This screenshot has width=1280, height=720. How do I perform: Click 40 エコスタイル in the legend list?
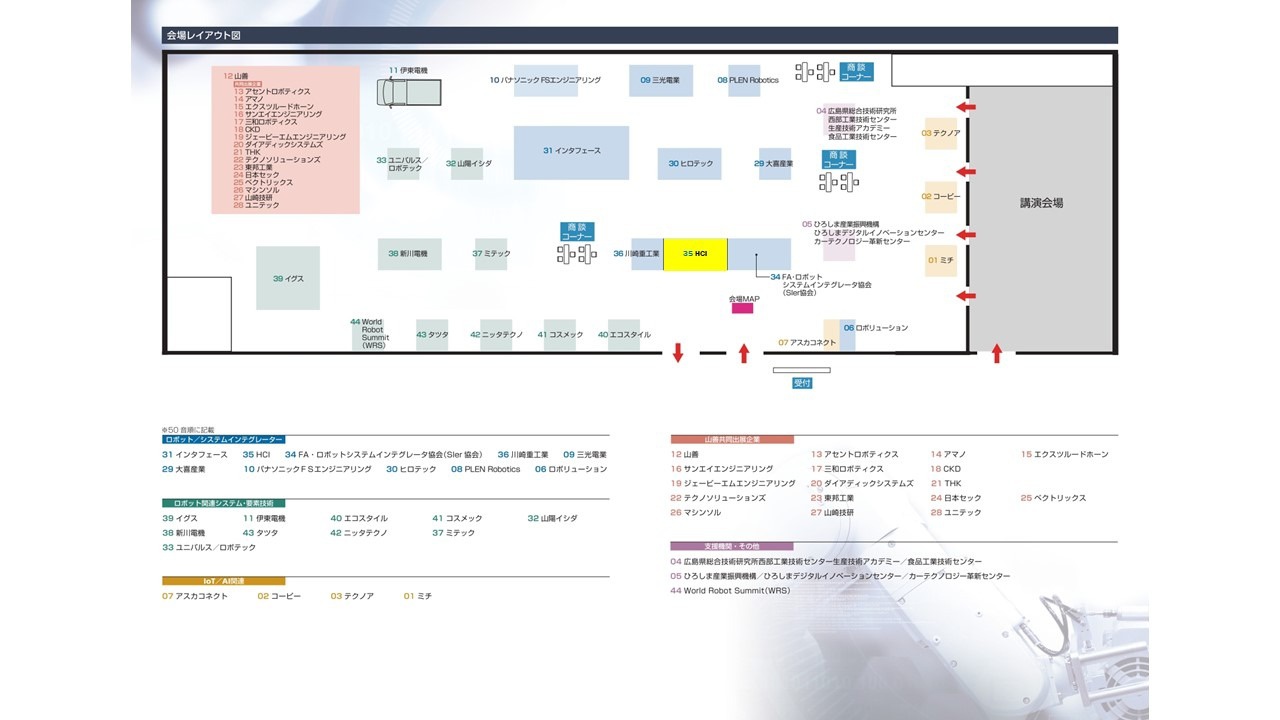point(359,518)
